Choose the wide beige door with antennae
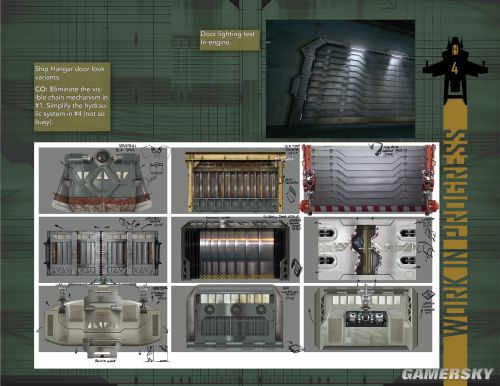The height and width of the screenshot is (386, 500). pyautogui.click(x=103, y=319)
